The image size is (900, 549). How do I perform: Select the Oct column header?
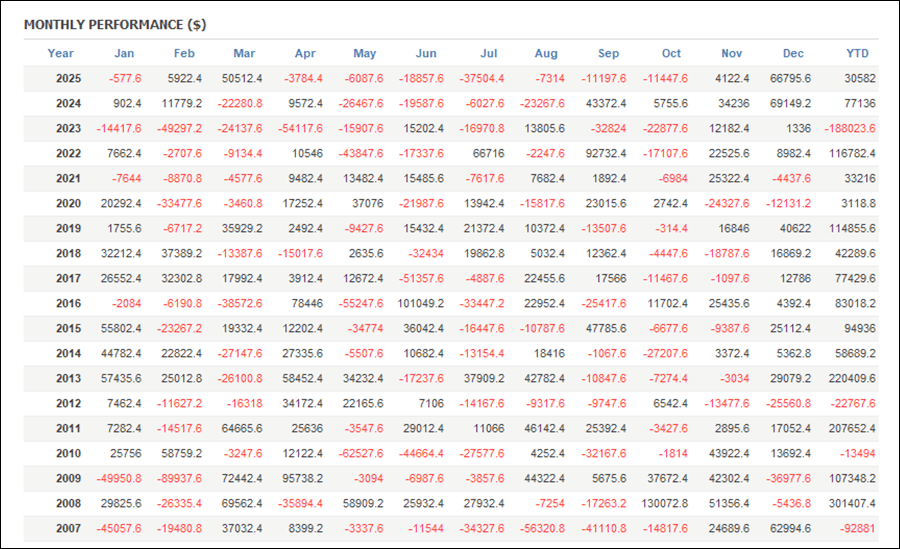(671, 53)
